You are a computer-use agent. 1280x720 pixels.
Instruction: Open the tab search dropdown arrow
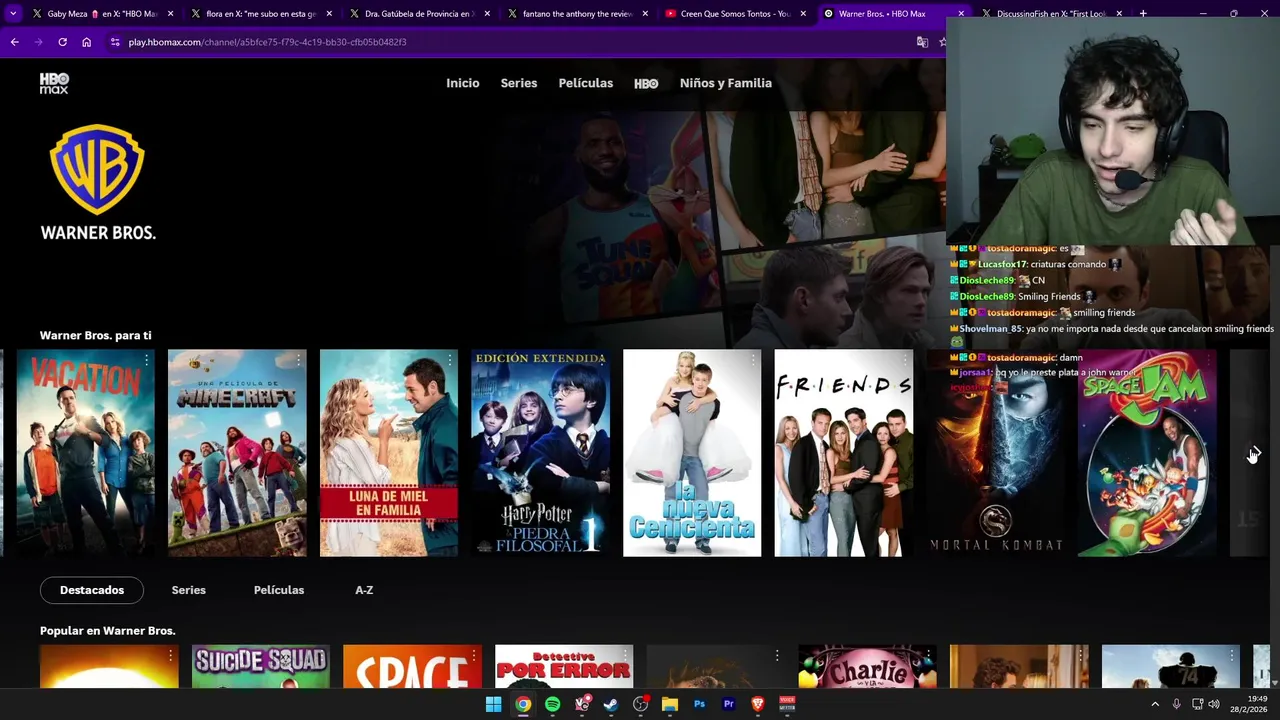(x=13, y=14)
